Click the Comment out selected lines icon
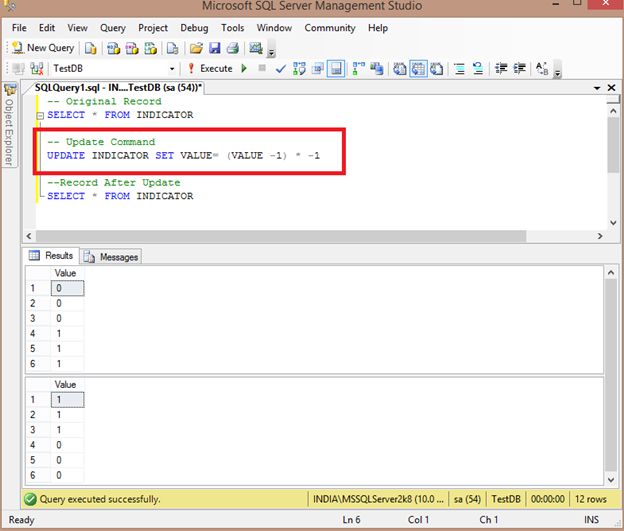This screenshot has width=624, height=531. (x=460, y=68)
